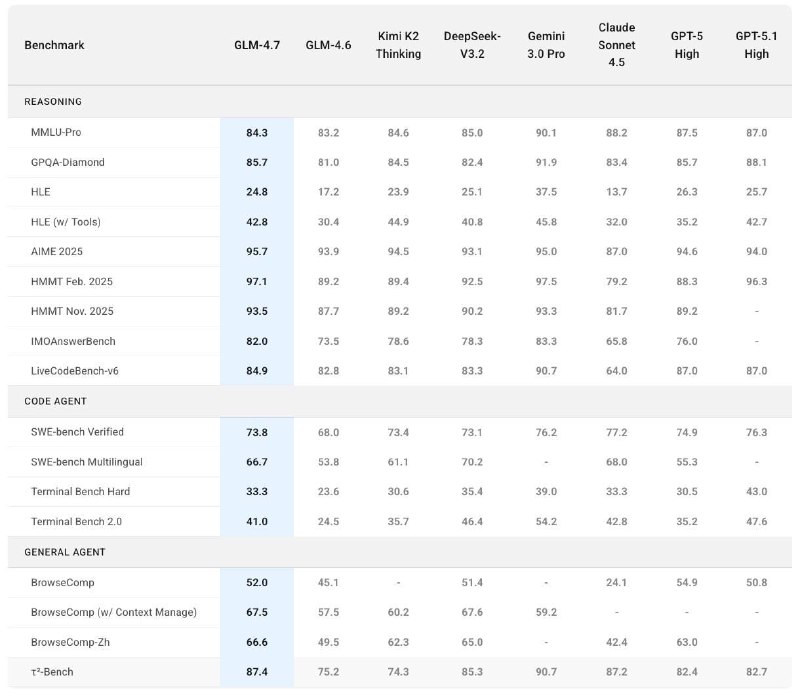Viewport: 800px width, 697px height.
Task: Click the GENERAL AGENT section heading
Action: pos(65,551)
